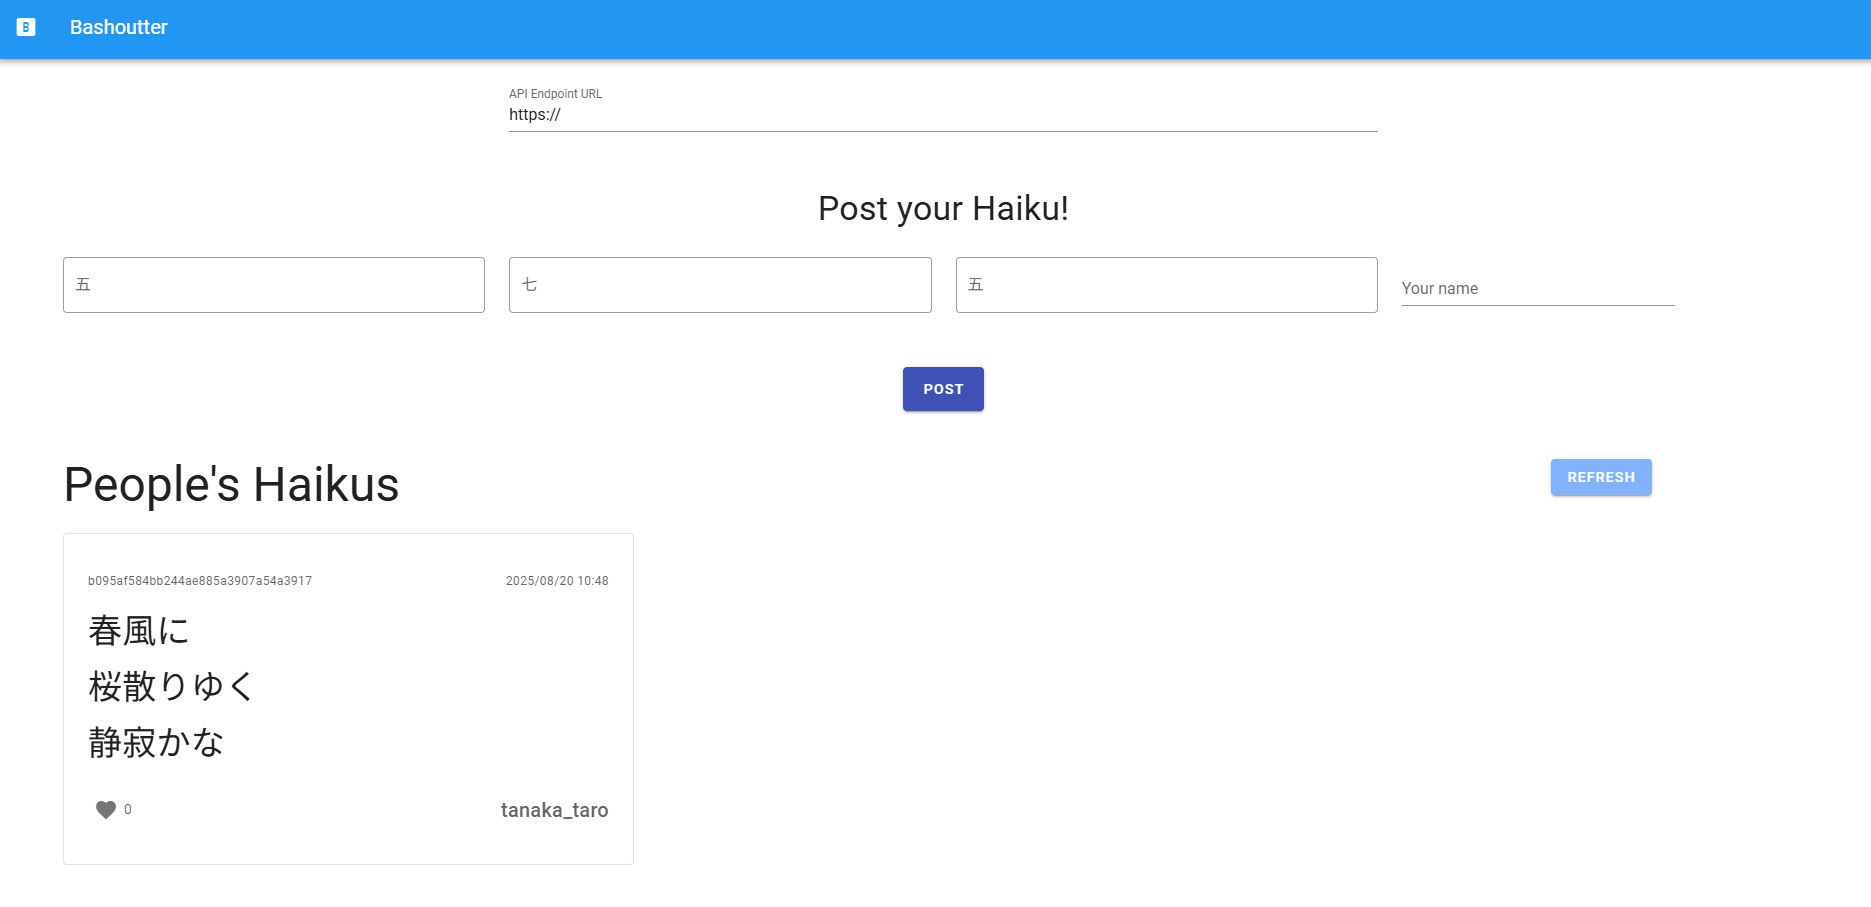Viewport: 1871px width, 907px height.
Task: Click the 2025/08/20 10:48 timestamp
Action: (557, 581)
